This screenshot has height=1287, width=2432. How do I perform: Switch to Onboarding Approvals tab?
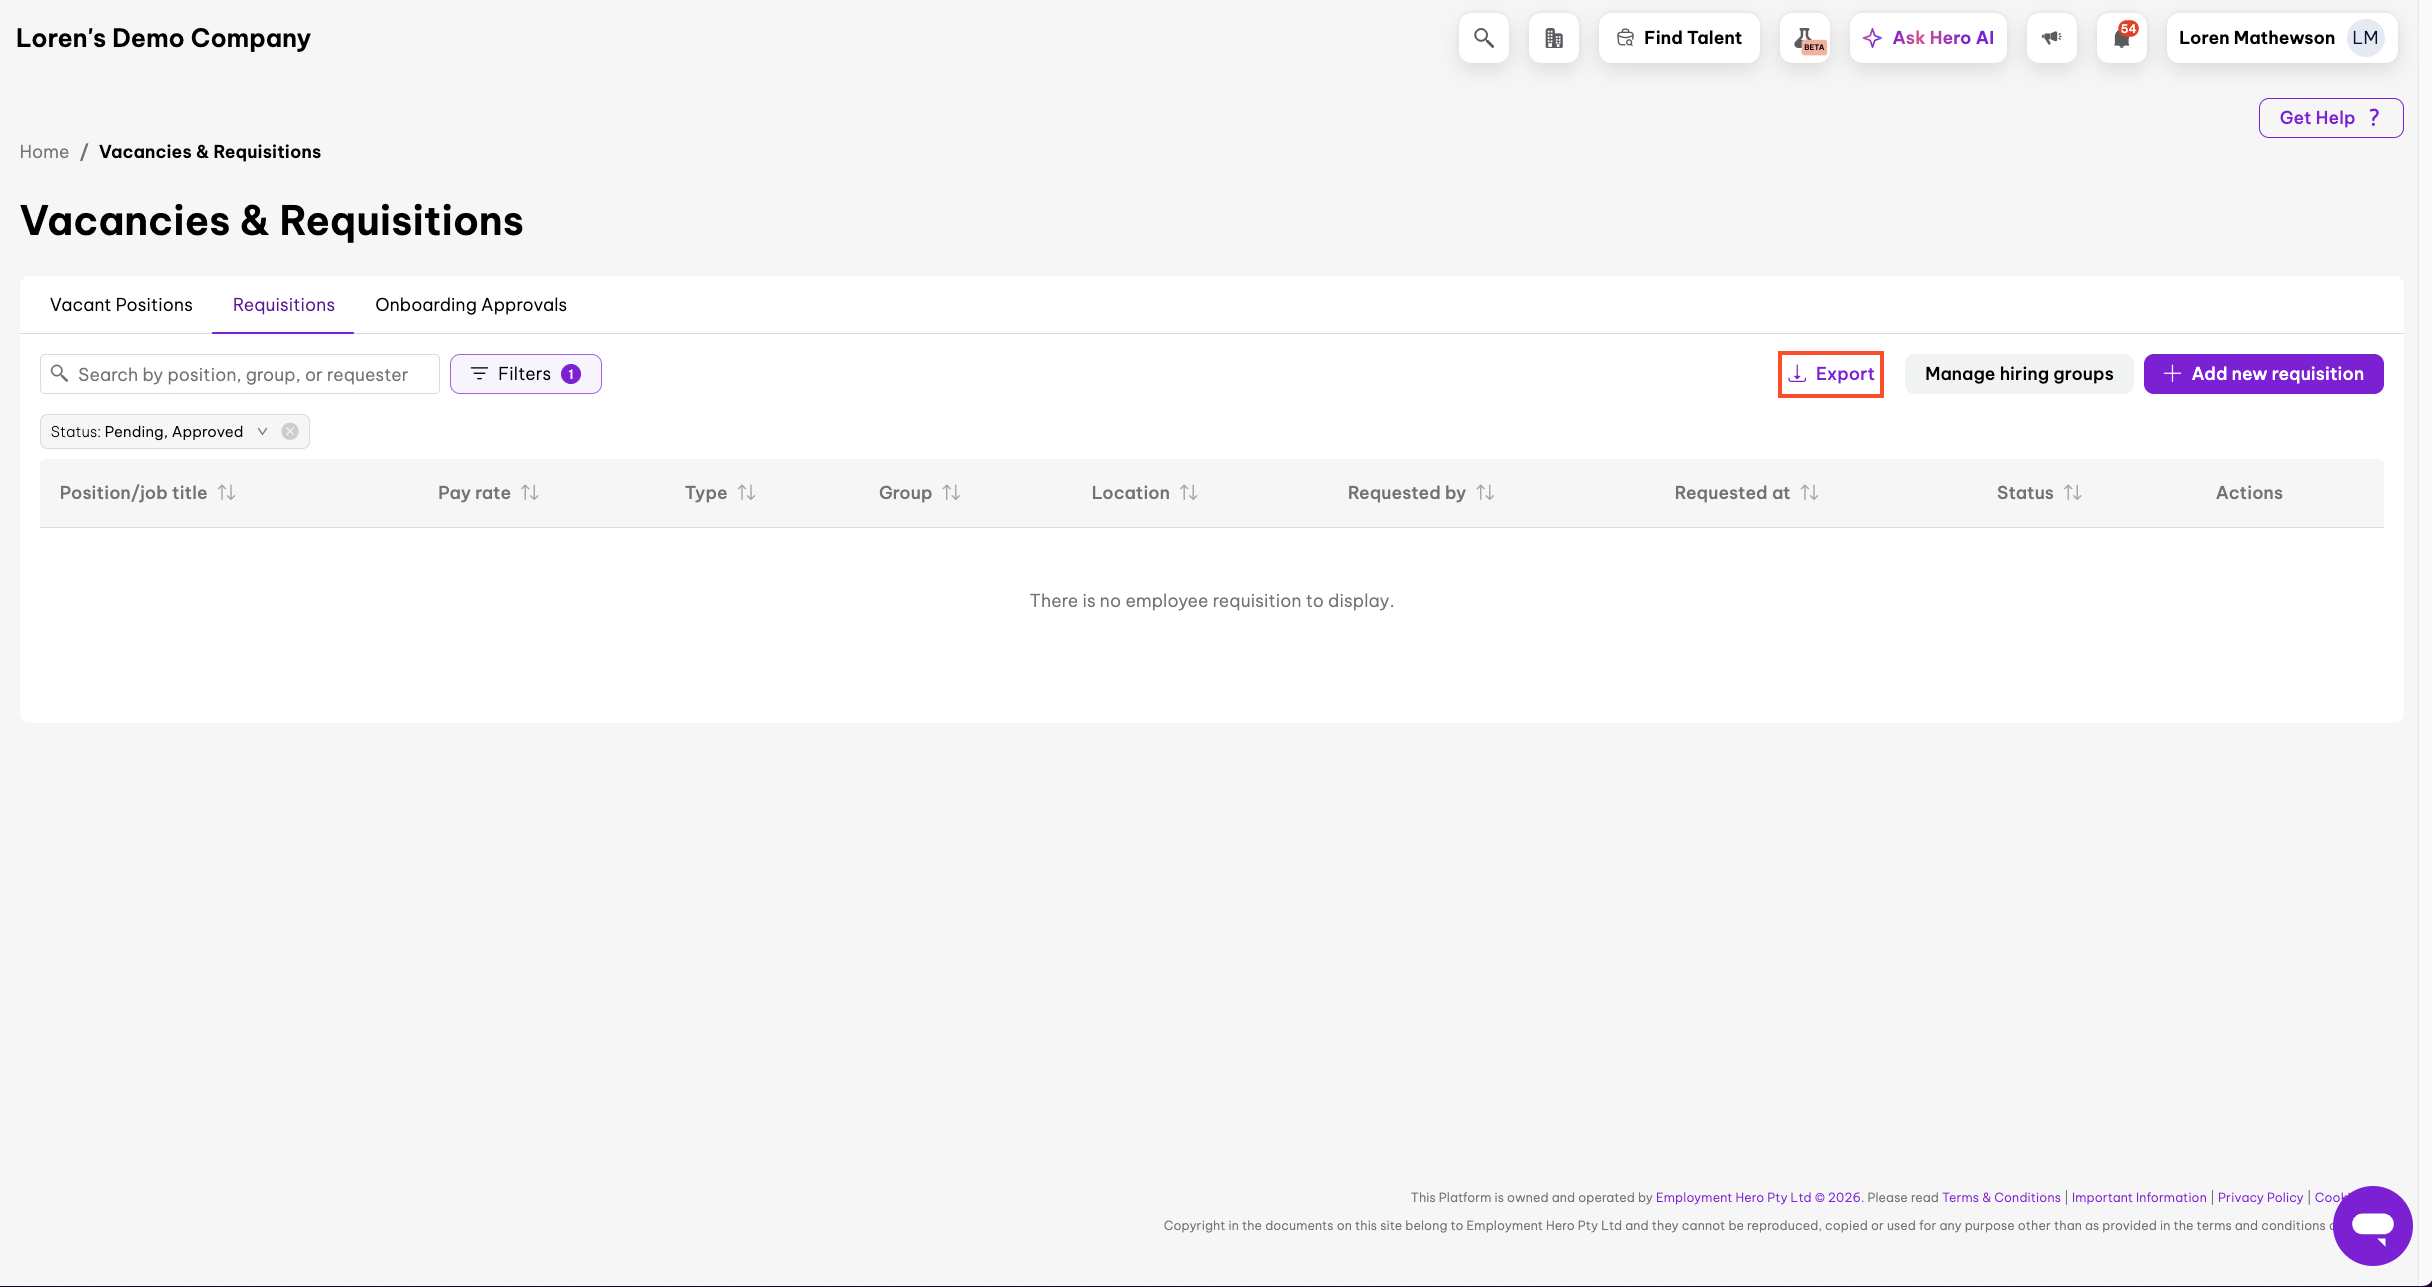470,305
